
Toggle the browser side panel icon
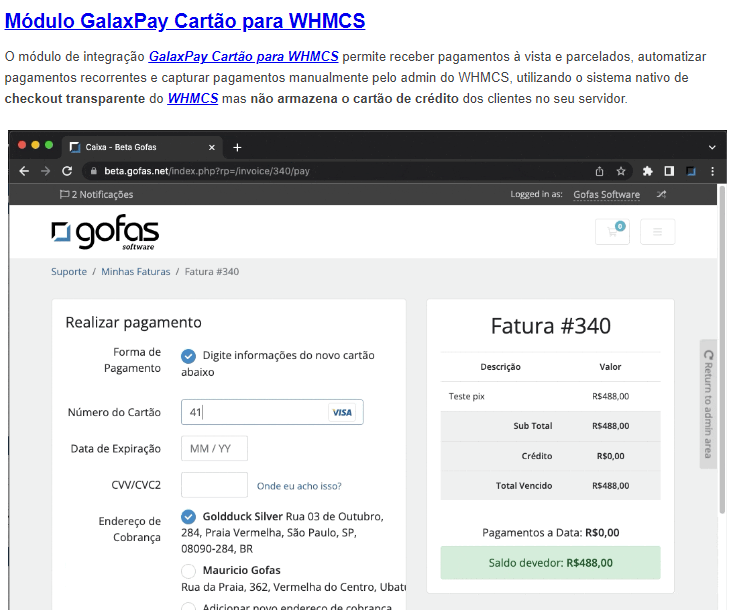coord(669,171)
